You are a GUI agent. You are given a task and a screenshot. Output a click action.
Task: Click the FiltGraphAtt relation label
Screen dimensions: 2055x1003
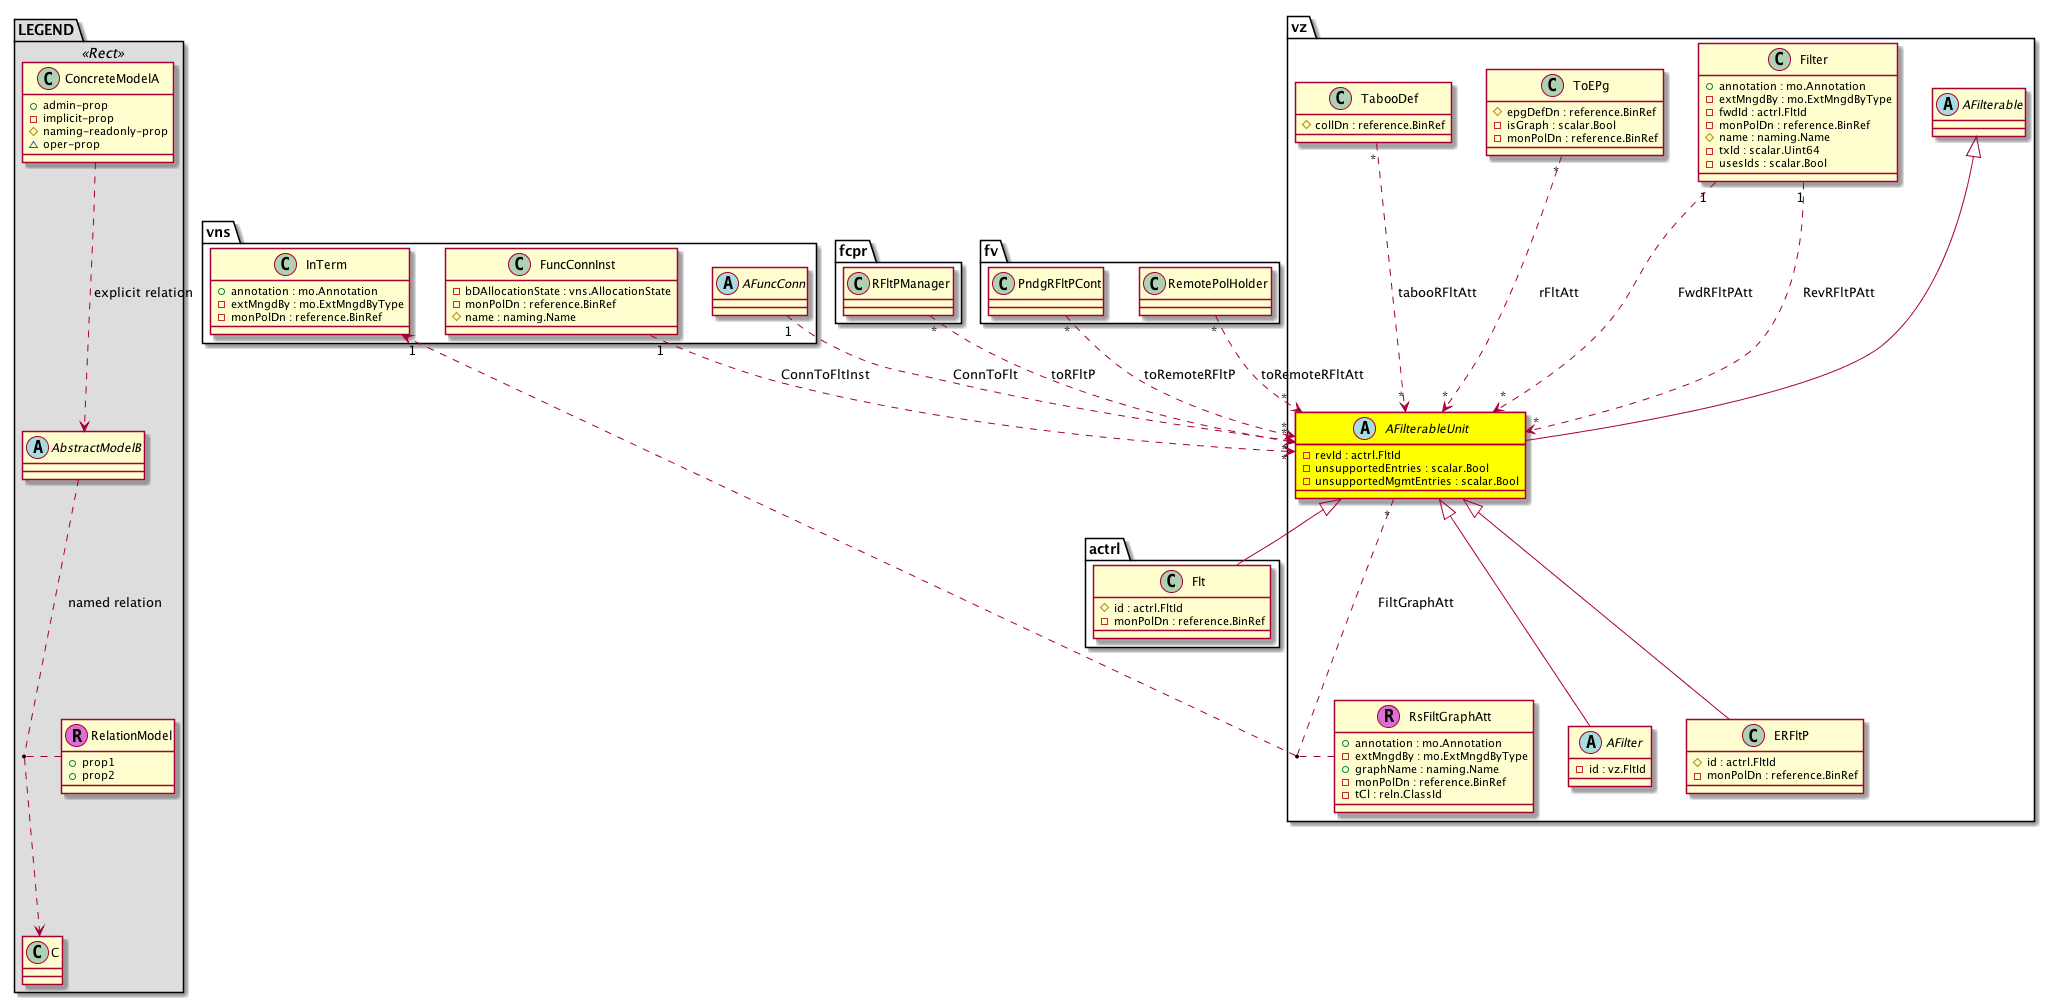(1415, 603)
